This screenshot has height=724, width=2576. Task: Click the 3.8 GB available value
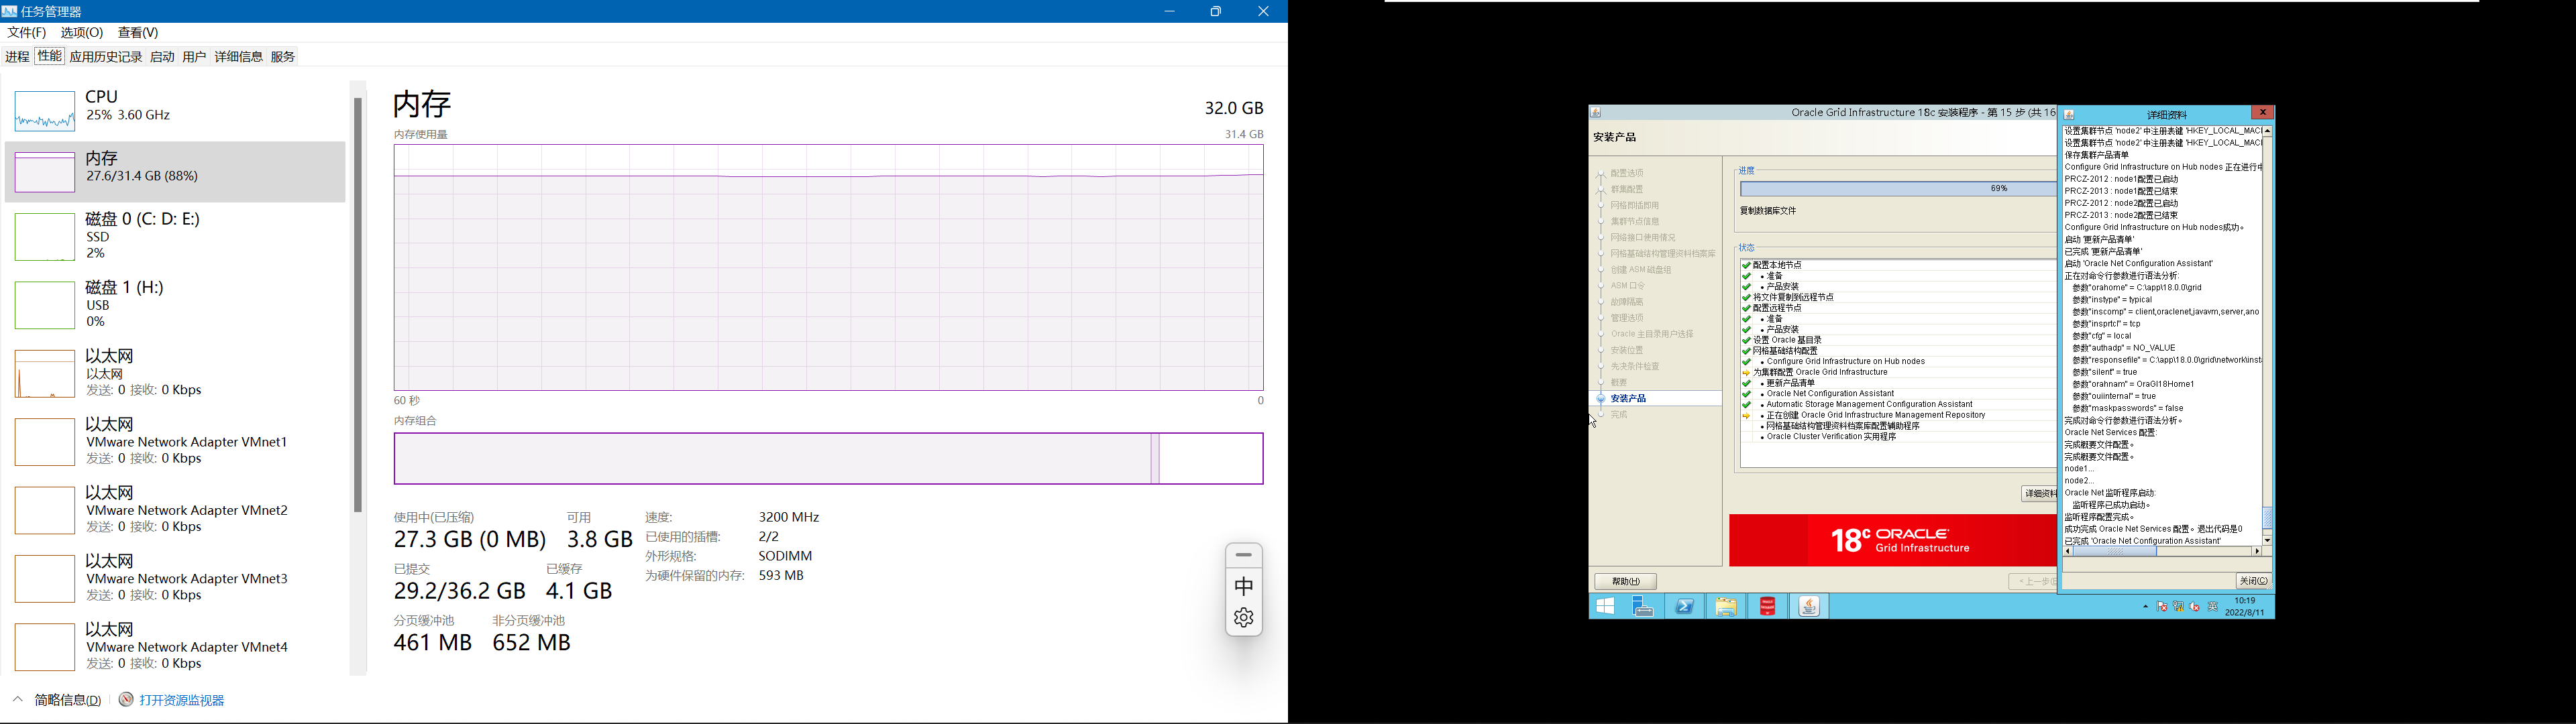[600, 539]
